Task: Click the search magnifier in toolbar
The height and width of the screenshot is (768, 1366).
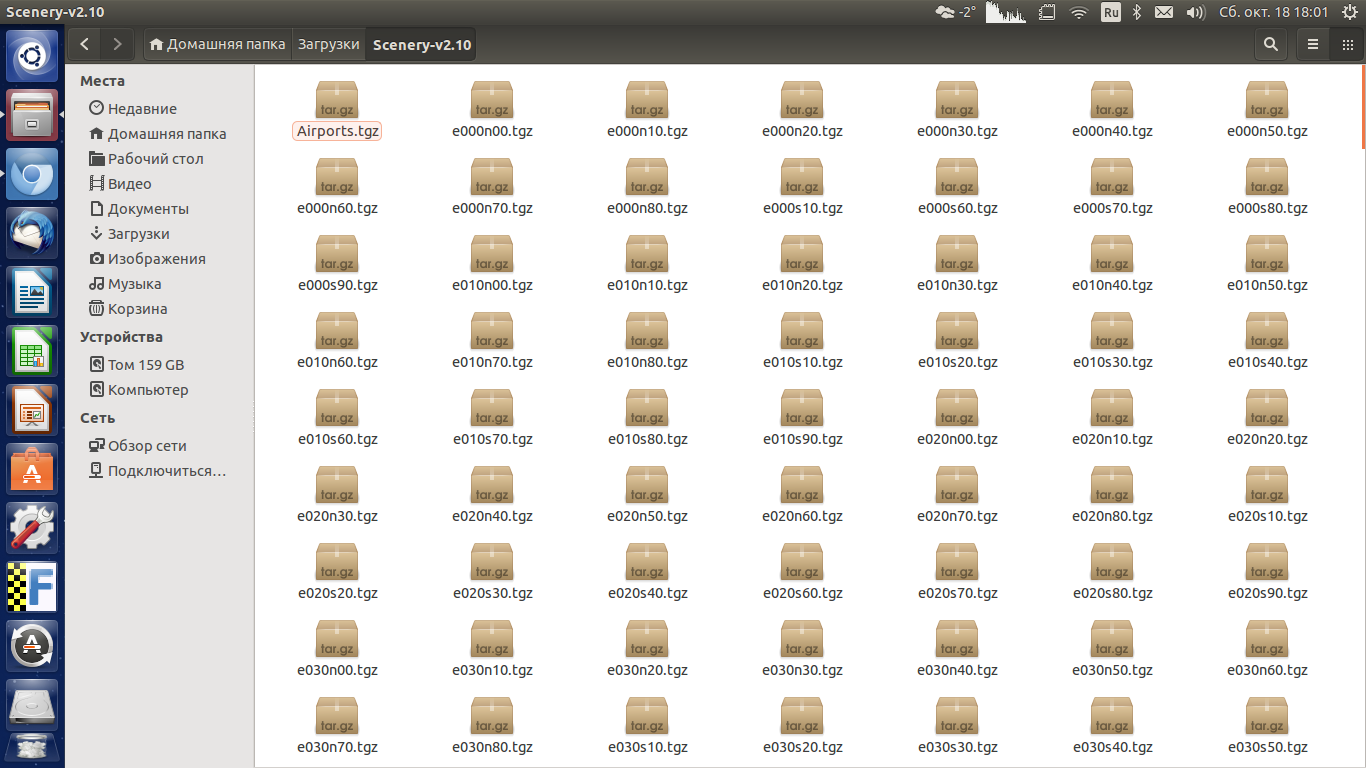Action: coord(1271,44)
